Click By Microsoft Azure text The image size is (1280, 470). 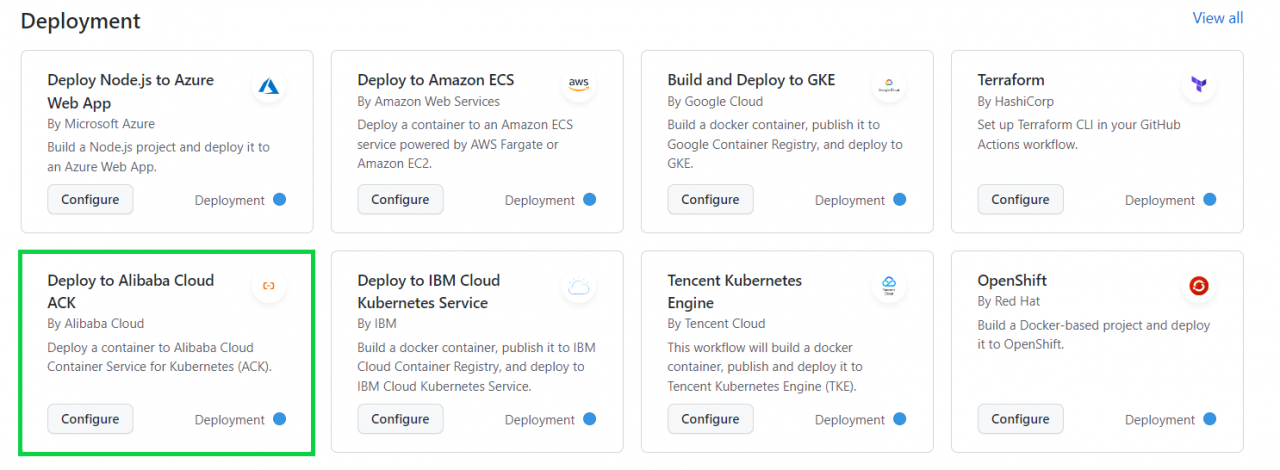tap(101, 124)
